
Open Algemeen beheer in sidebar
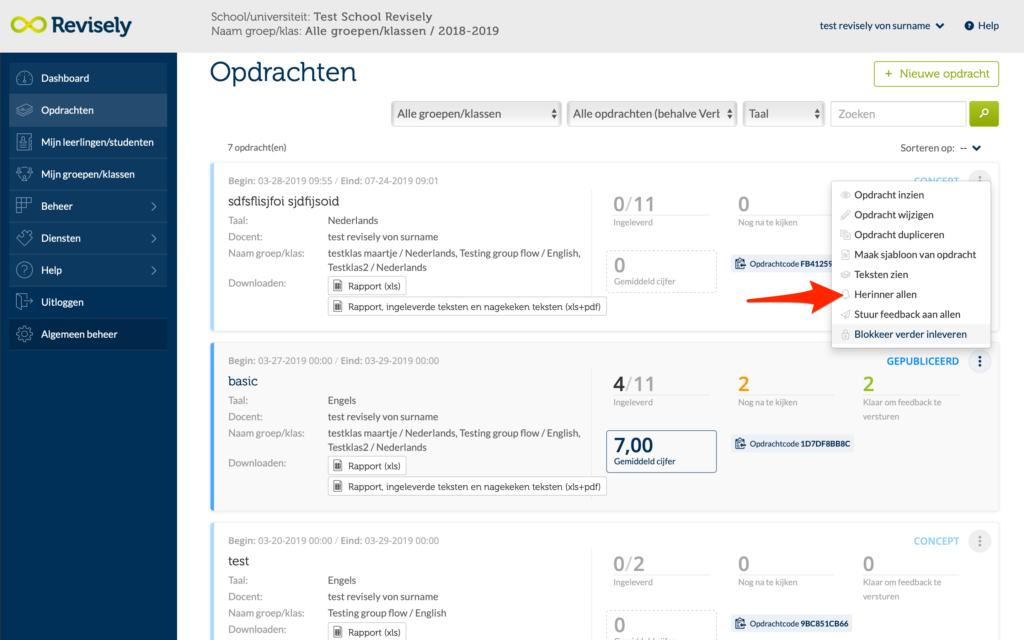(88, 334)
